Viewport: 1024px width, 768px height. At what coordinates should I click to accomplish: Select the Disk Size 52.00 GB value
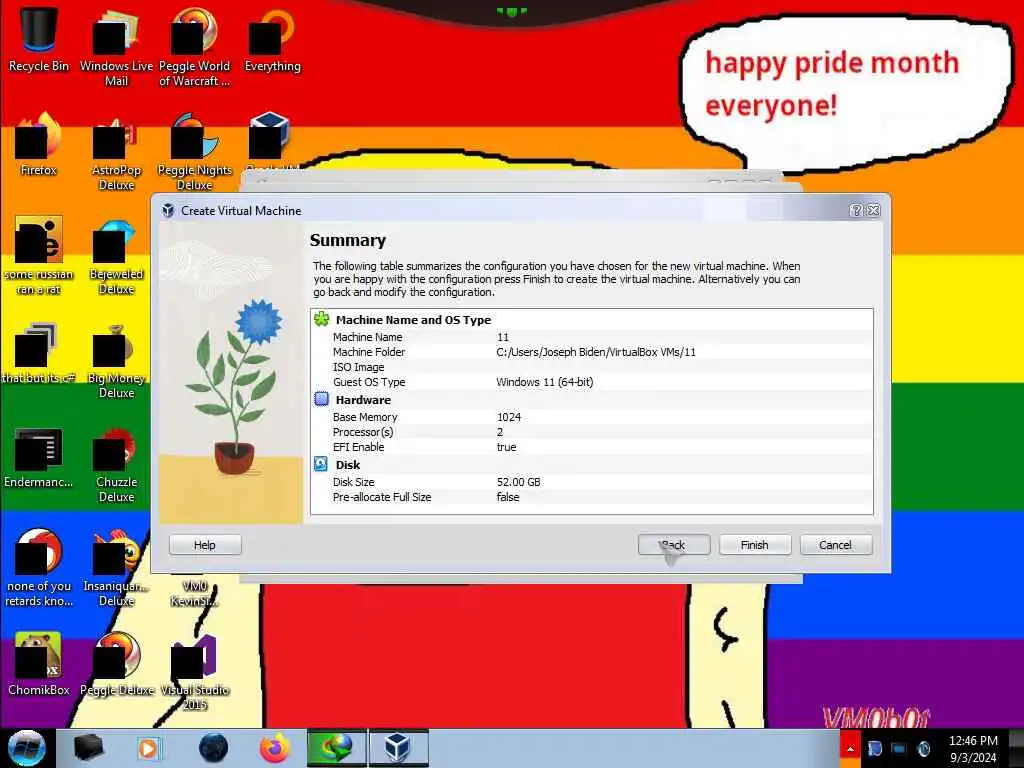click(x=519, y=482)
